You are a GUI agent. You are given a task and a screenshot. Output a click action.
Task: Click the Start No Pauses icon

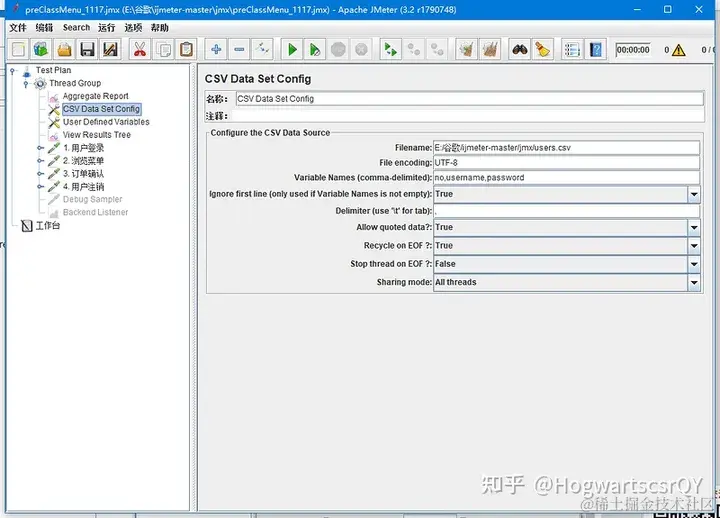click(x=315, y=50)
